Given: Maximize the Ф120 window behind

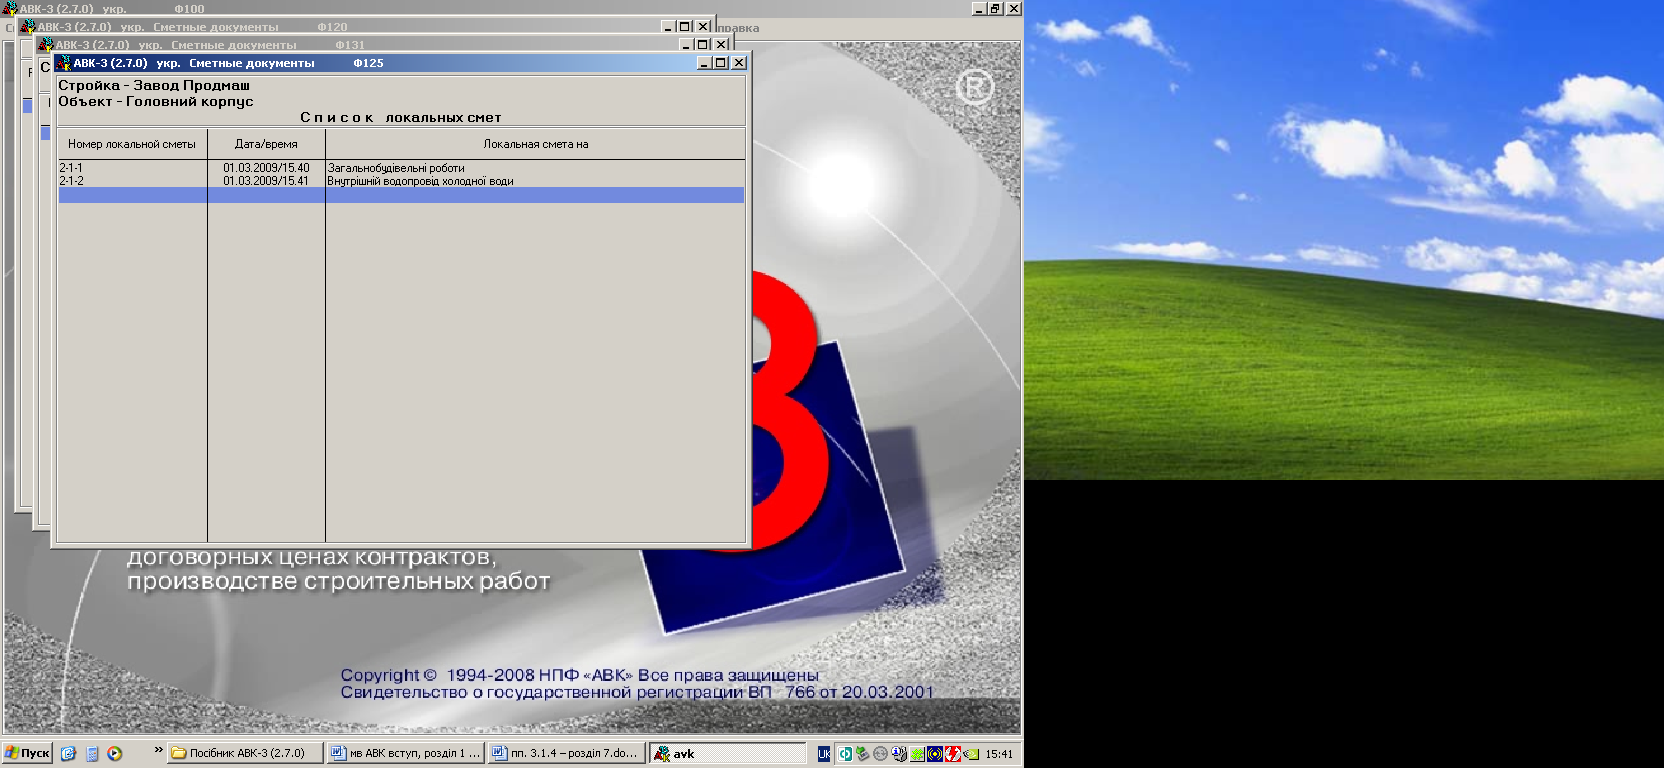Looking at the screenshot, I should click(x=685, y=27).
